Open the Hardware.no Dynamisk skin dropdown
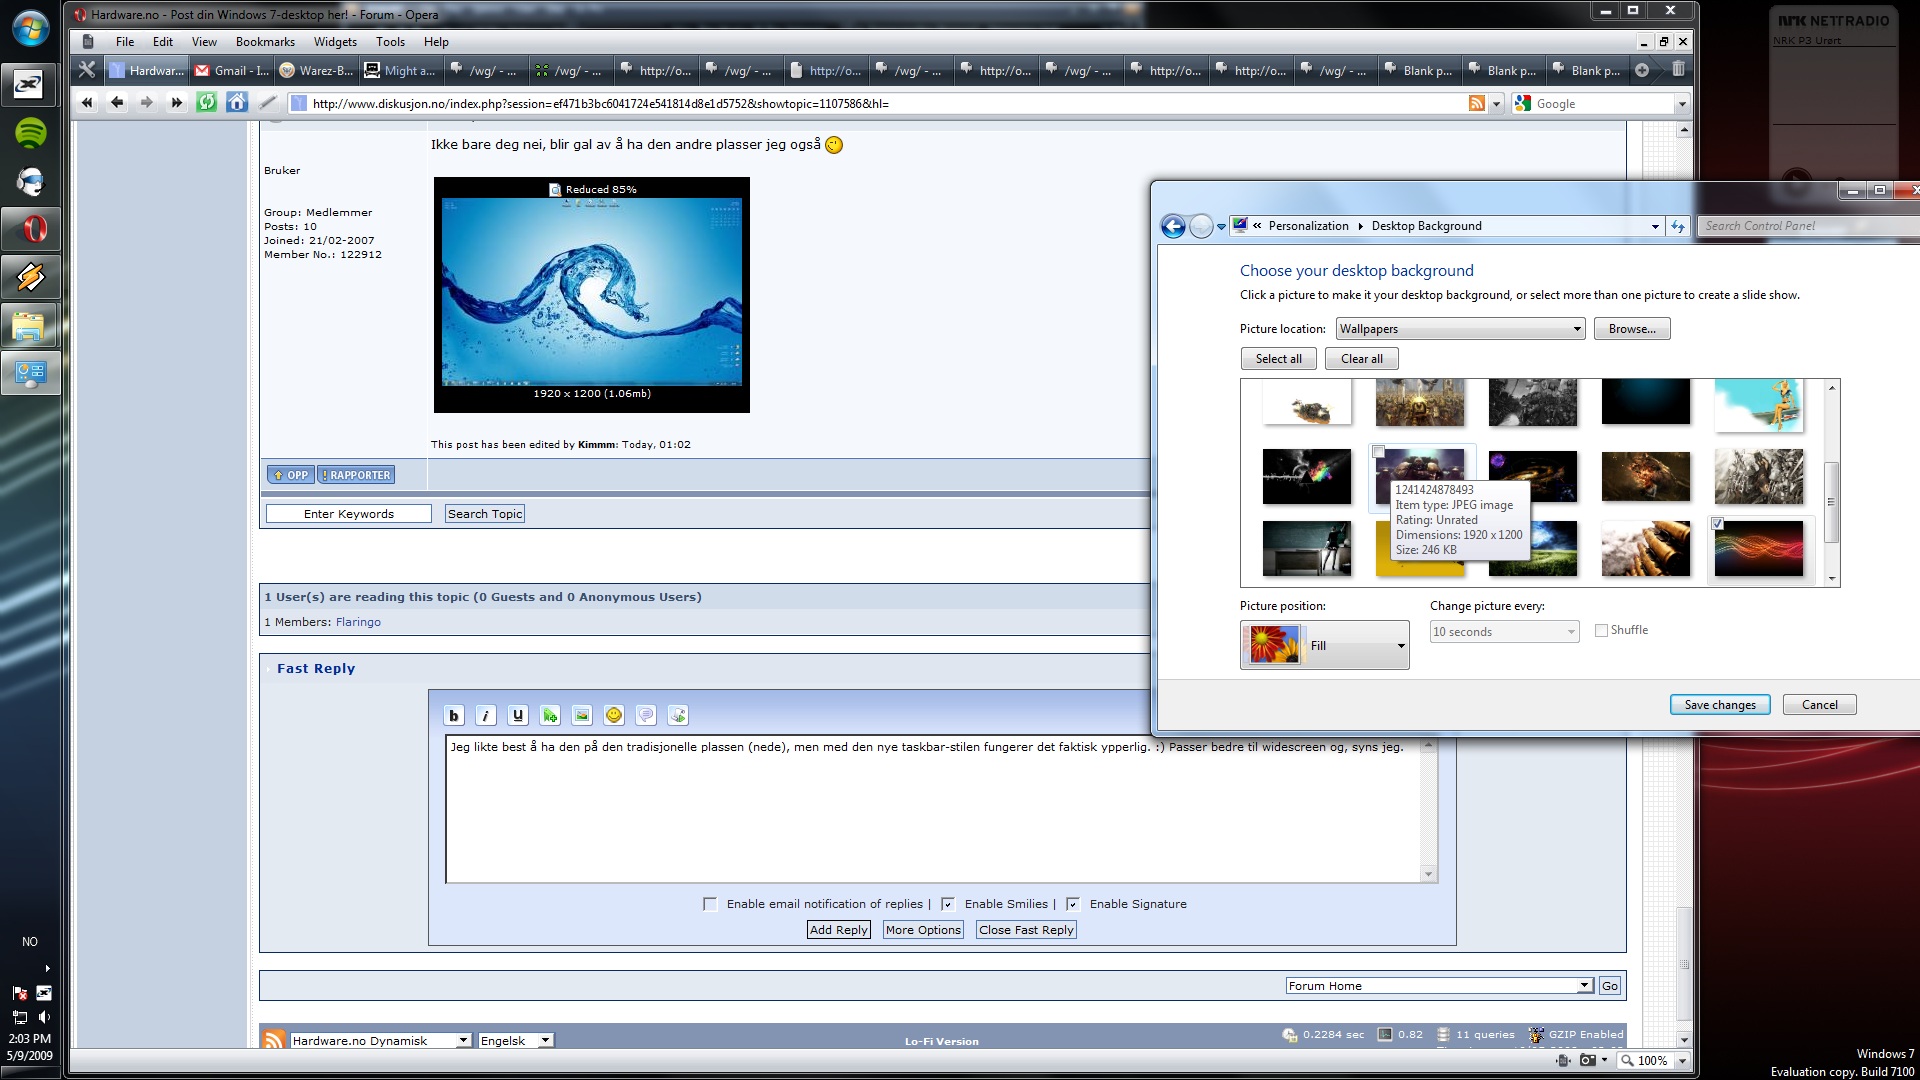 (380, 1041)
